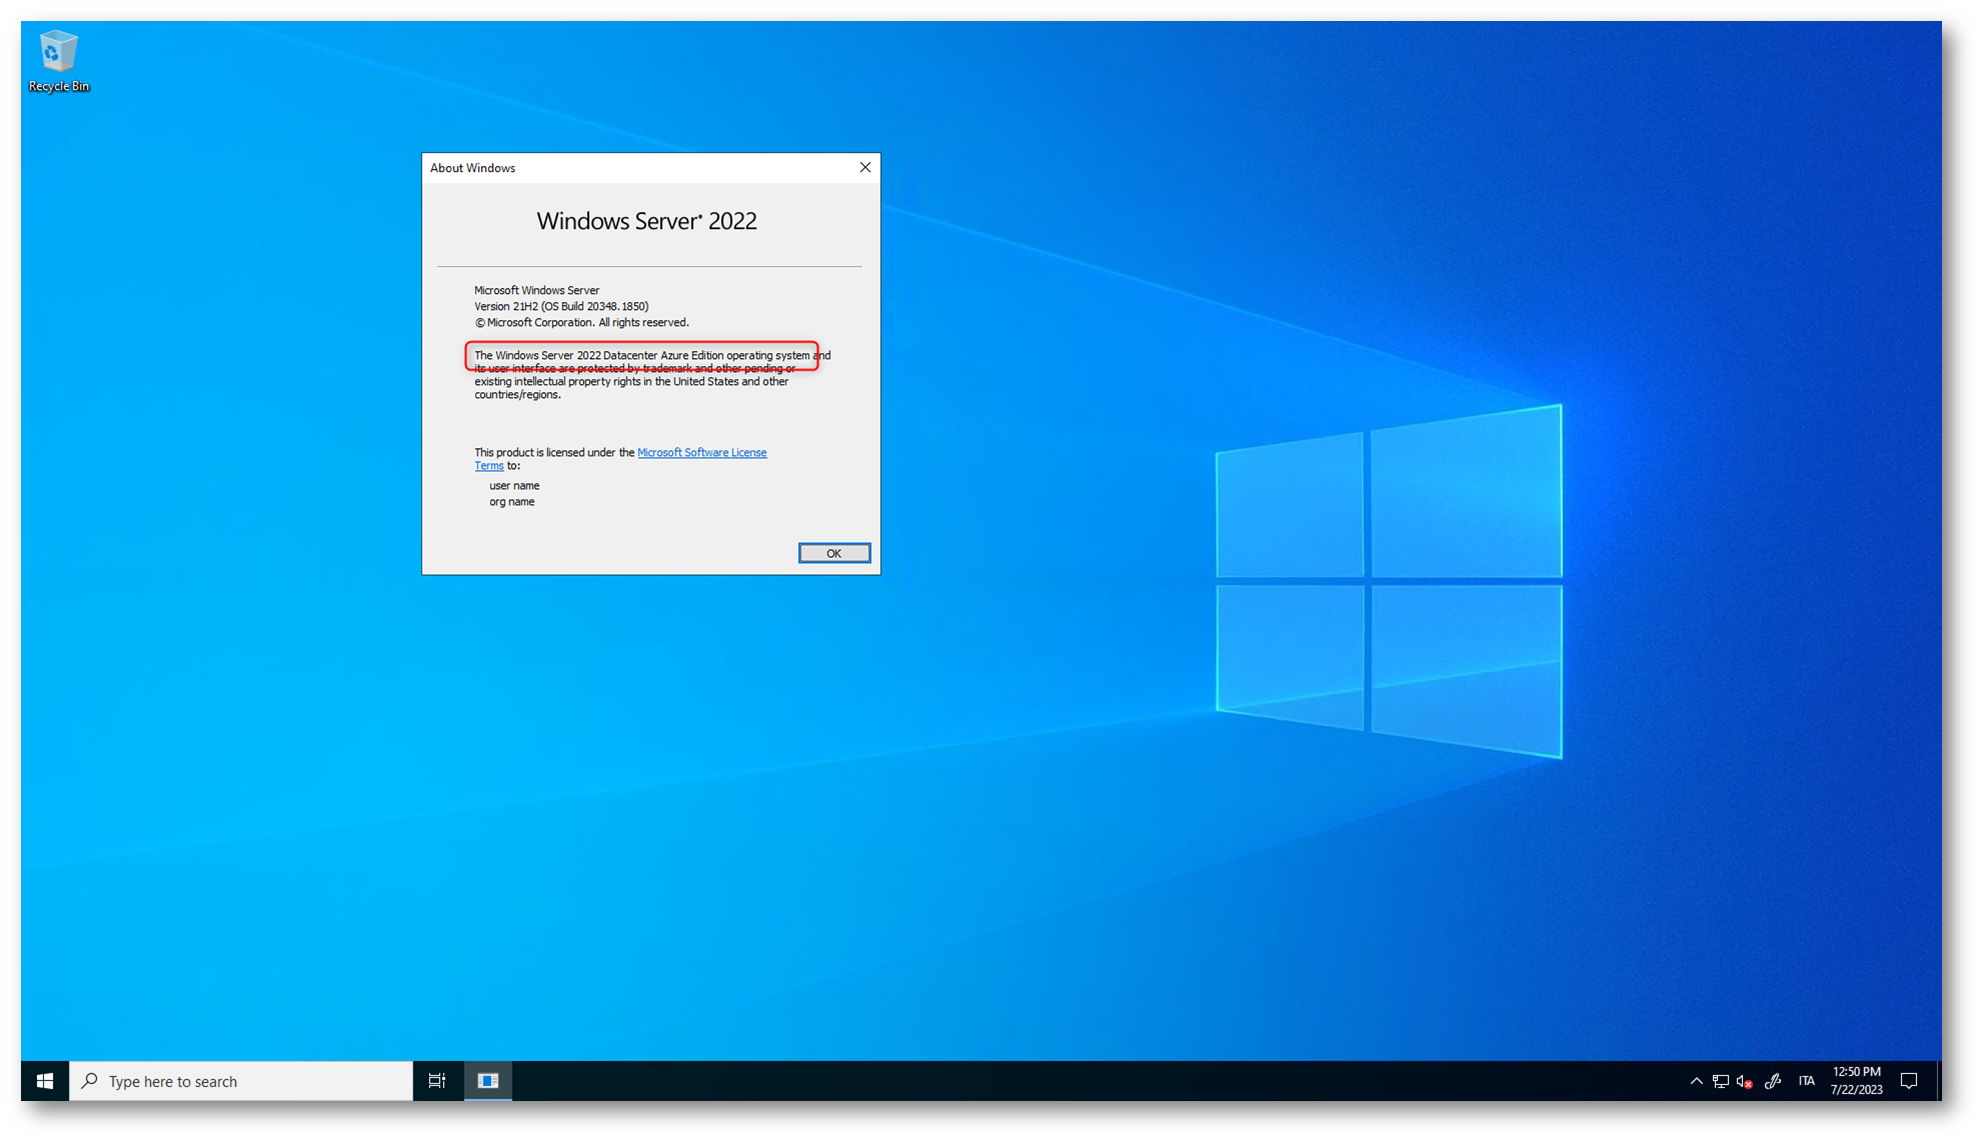Screen dimensions: 1984x1143
Task: Click the muted volume tray icon
Action: (x=1745, y=1081)
